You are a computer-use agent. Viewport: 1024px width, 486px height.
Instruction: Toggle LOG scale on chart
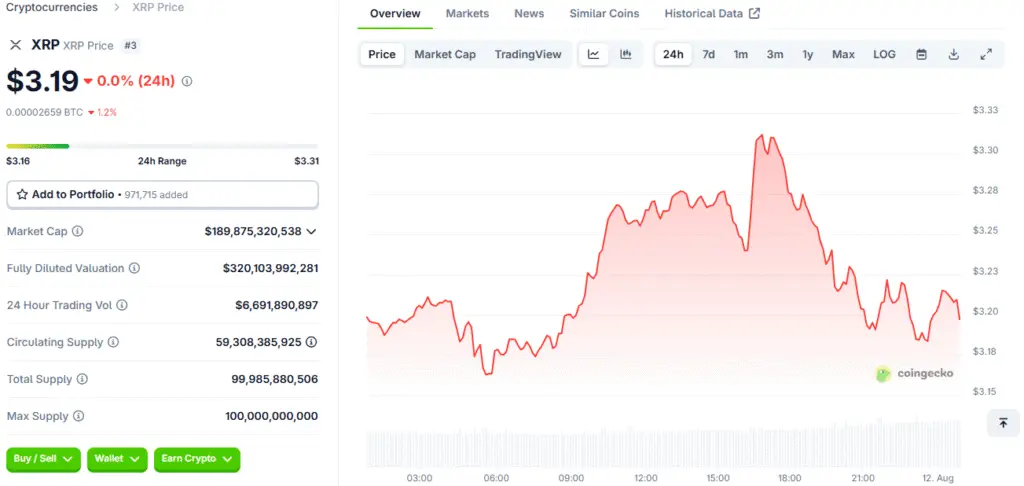point(884,55)
